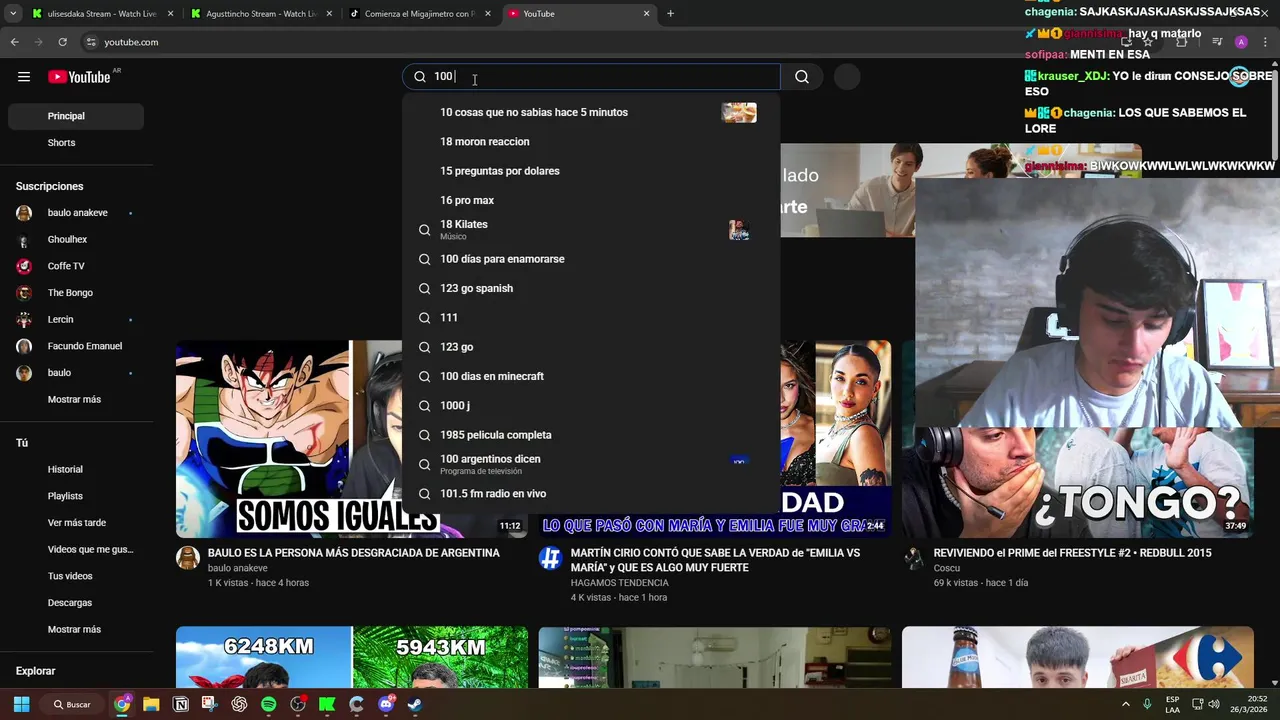Open the Chrome profile avatar A
The width and height of the screenshot is (1280, 720).
coord(1241,42)
